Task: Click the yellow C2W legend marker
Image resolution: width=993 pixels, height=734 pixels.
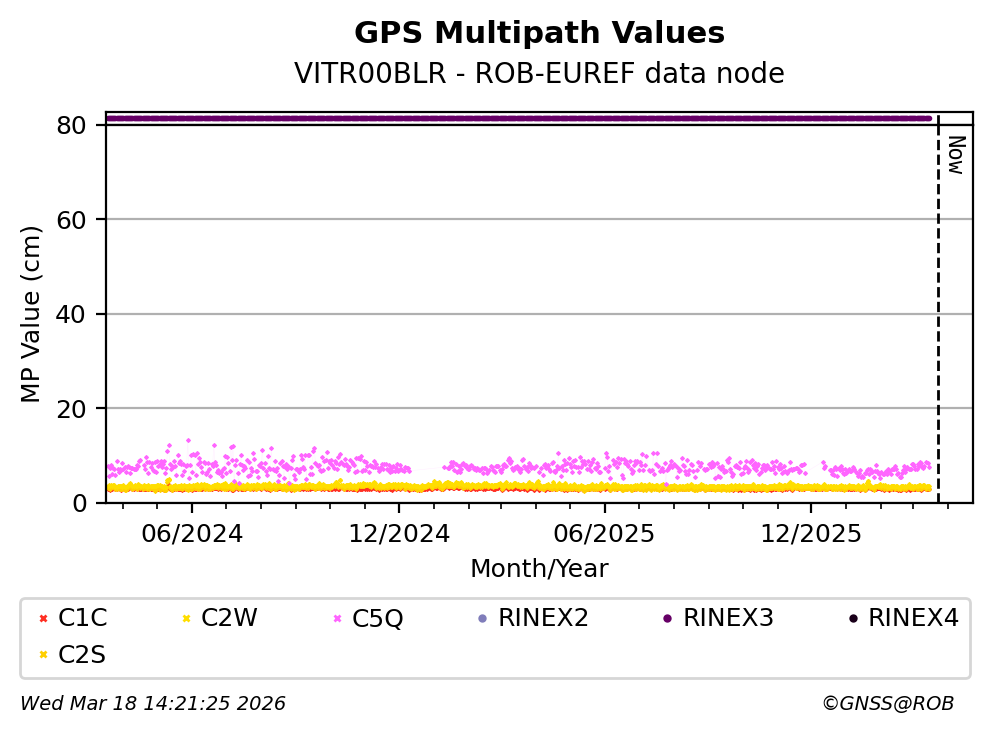Action: [185, 619]
